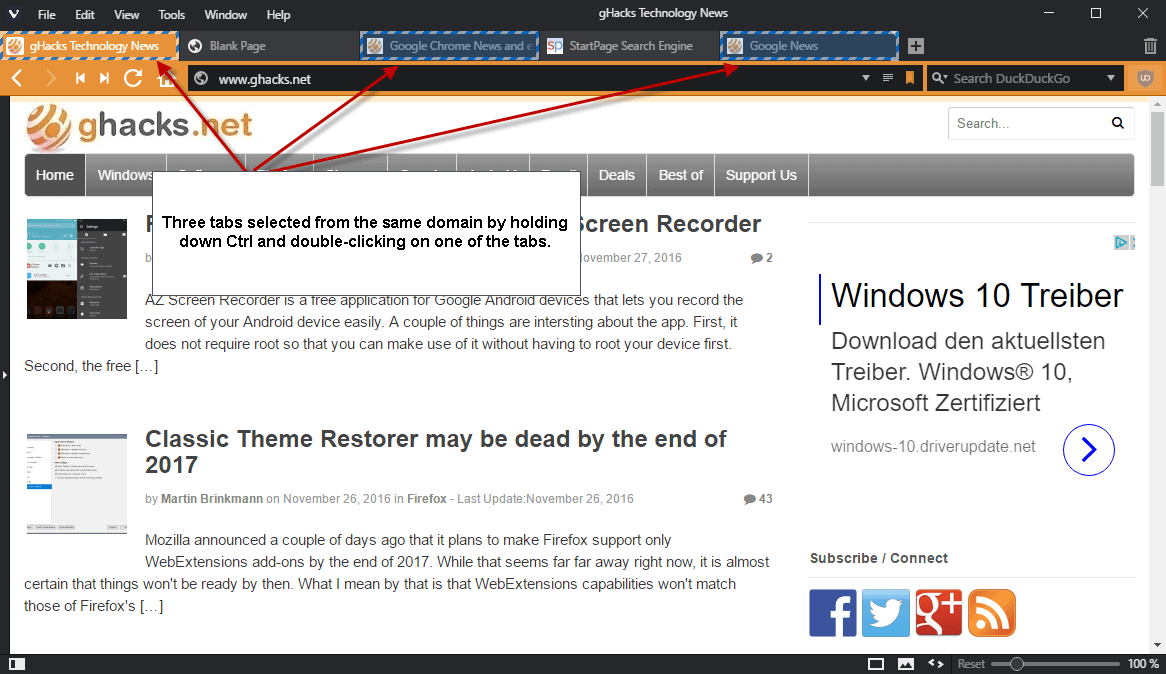Submit the ghacks site search magnifier

click(1118, 123)
